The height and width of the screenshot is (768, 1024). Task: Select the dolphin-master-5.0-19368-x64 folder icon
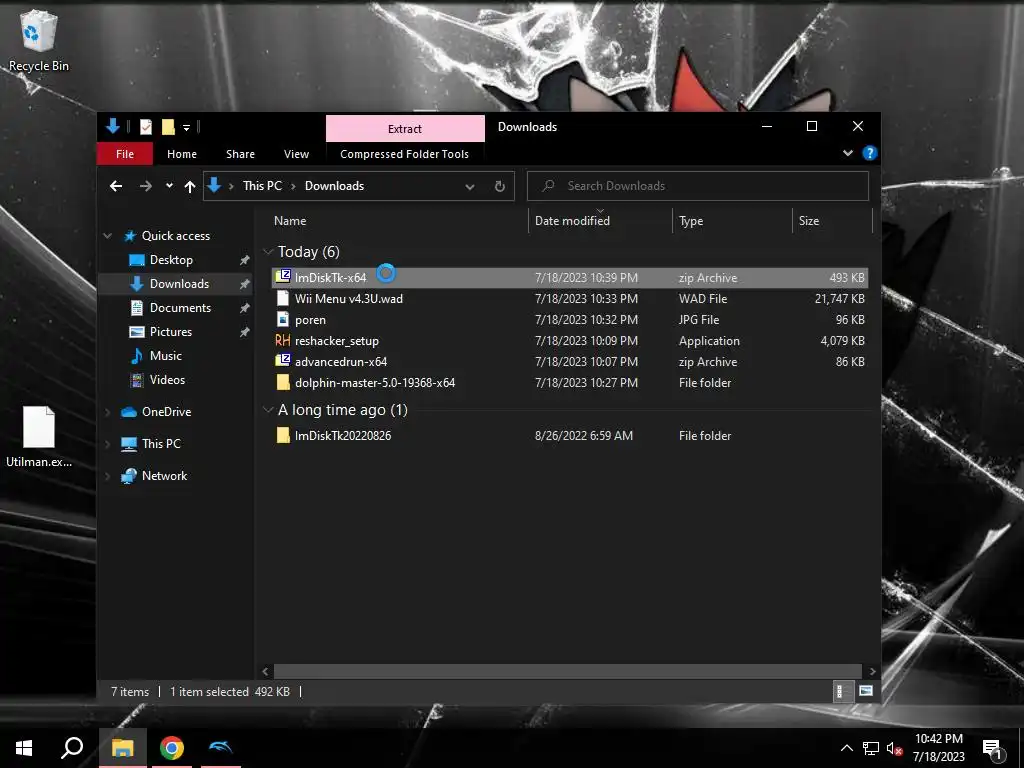pos(283,382)
